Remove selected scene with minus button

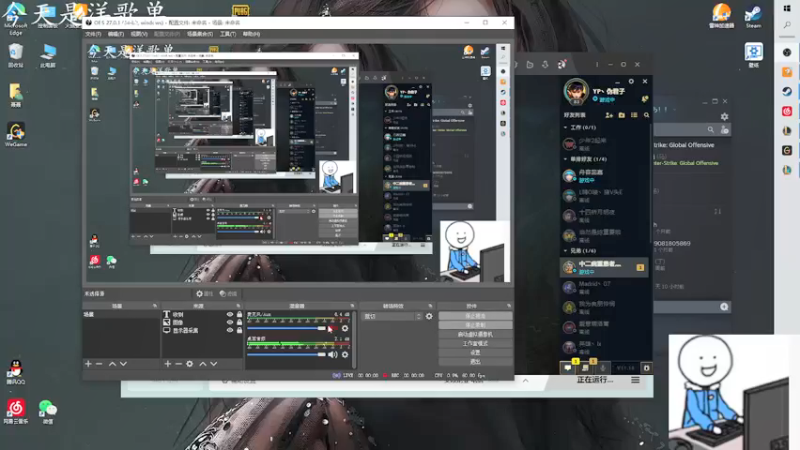[x=99, y=364]
